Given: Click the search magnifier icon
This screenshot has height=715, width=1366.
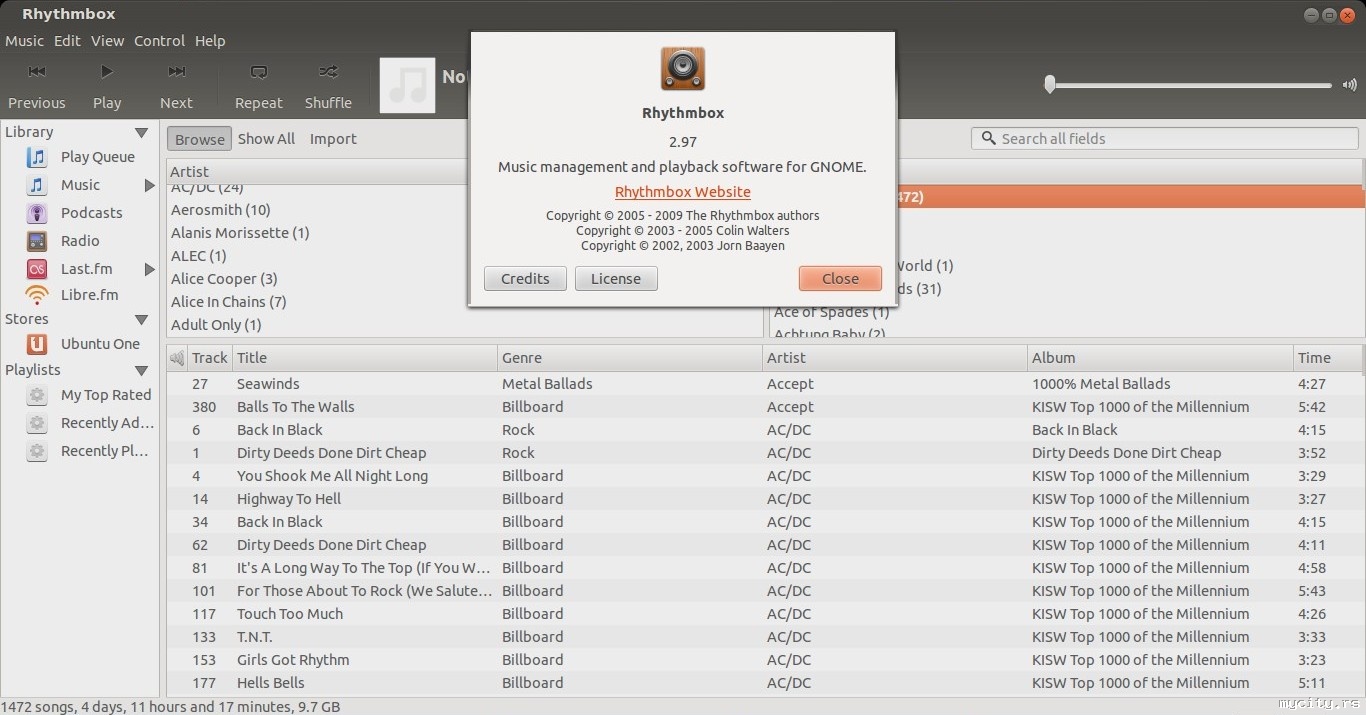Looking at the screenshot, I should (988, 139).
